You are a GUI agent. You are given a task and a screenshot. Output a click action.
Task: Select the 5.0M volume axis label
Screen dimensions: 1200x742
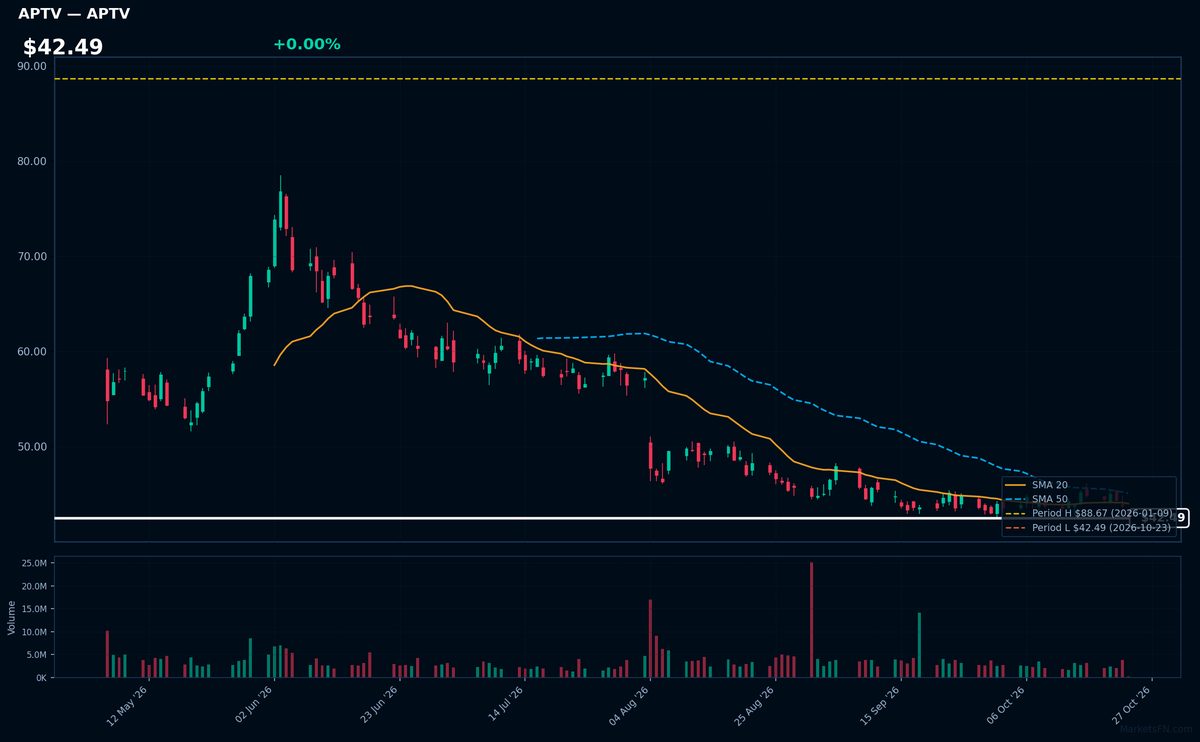[36, 655]
